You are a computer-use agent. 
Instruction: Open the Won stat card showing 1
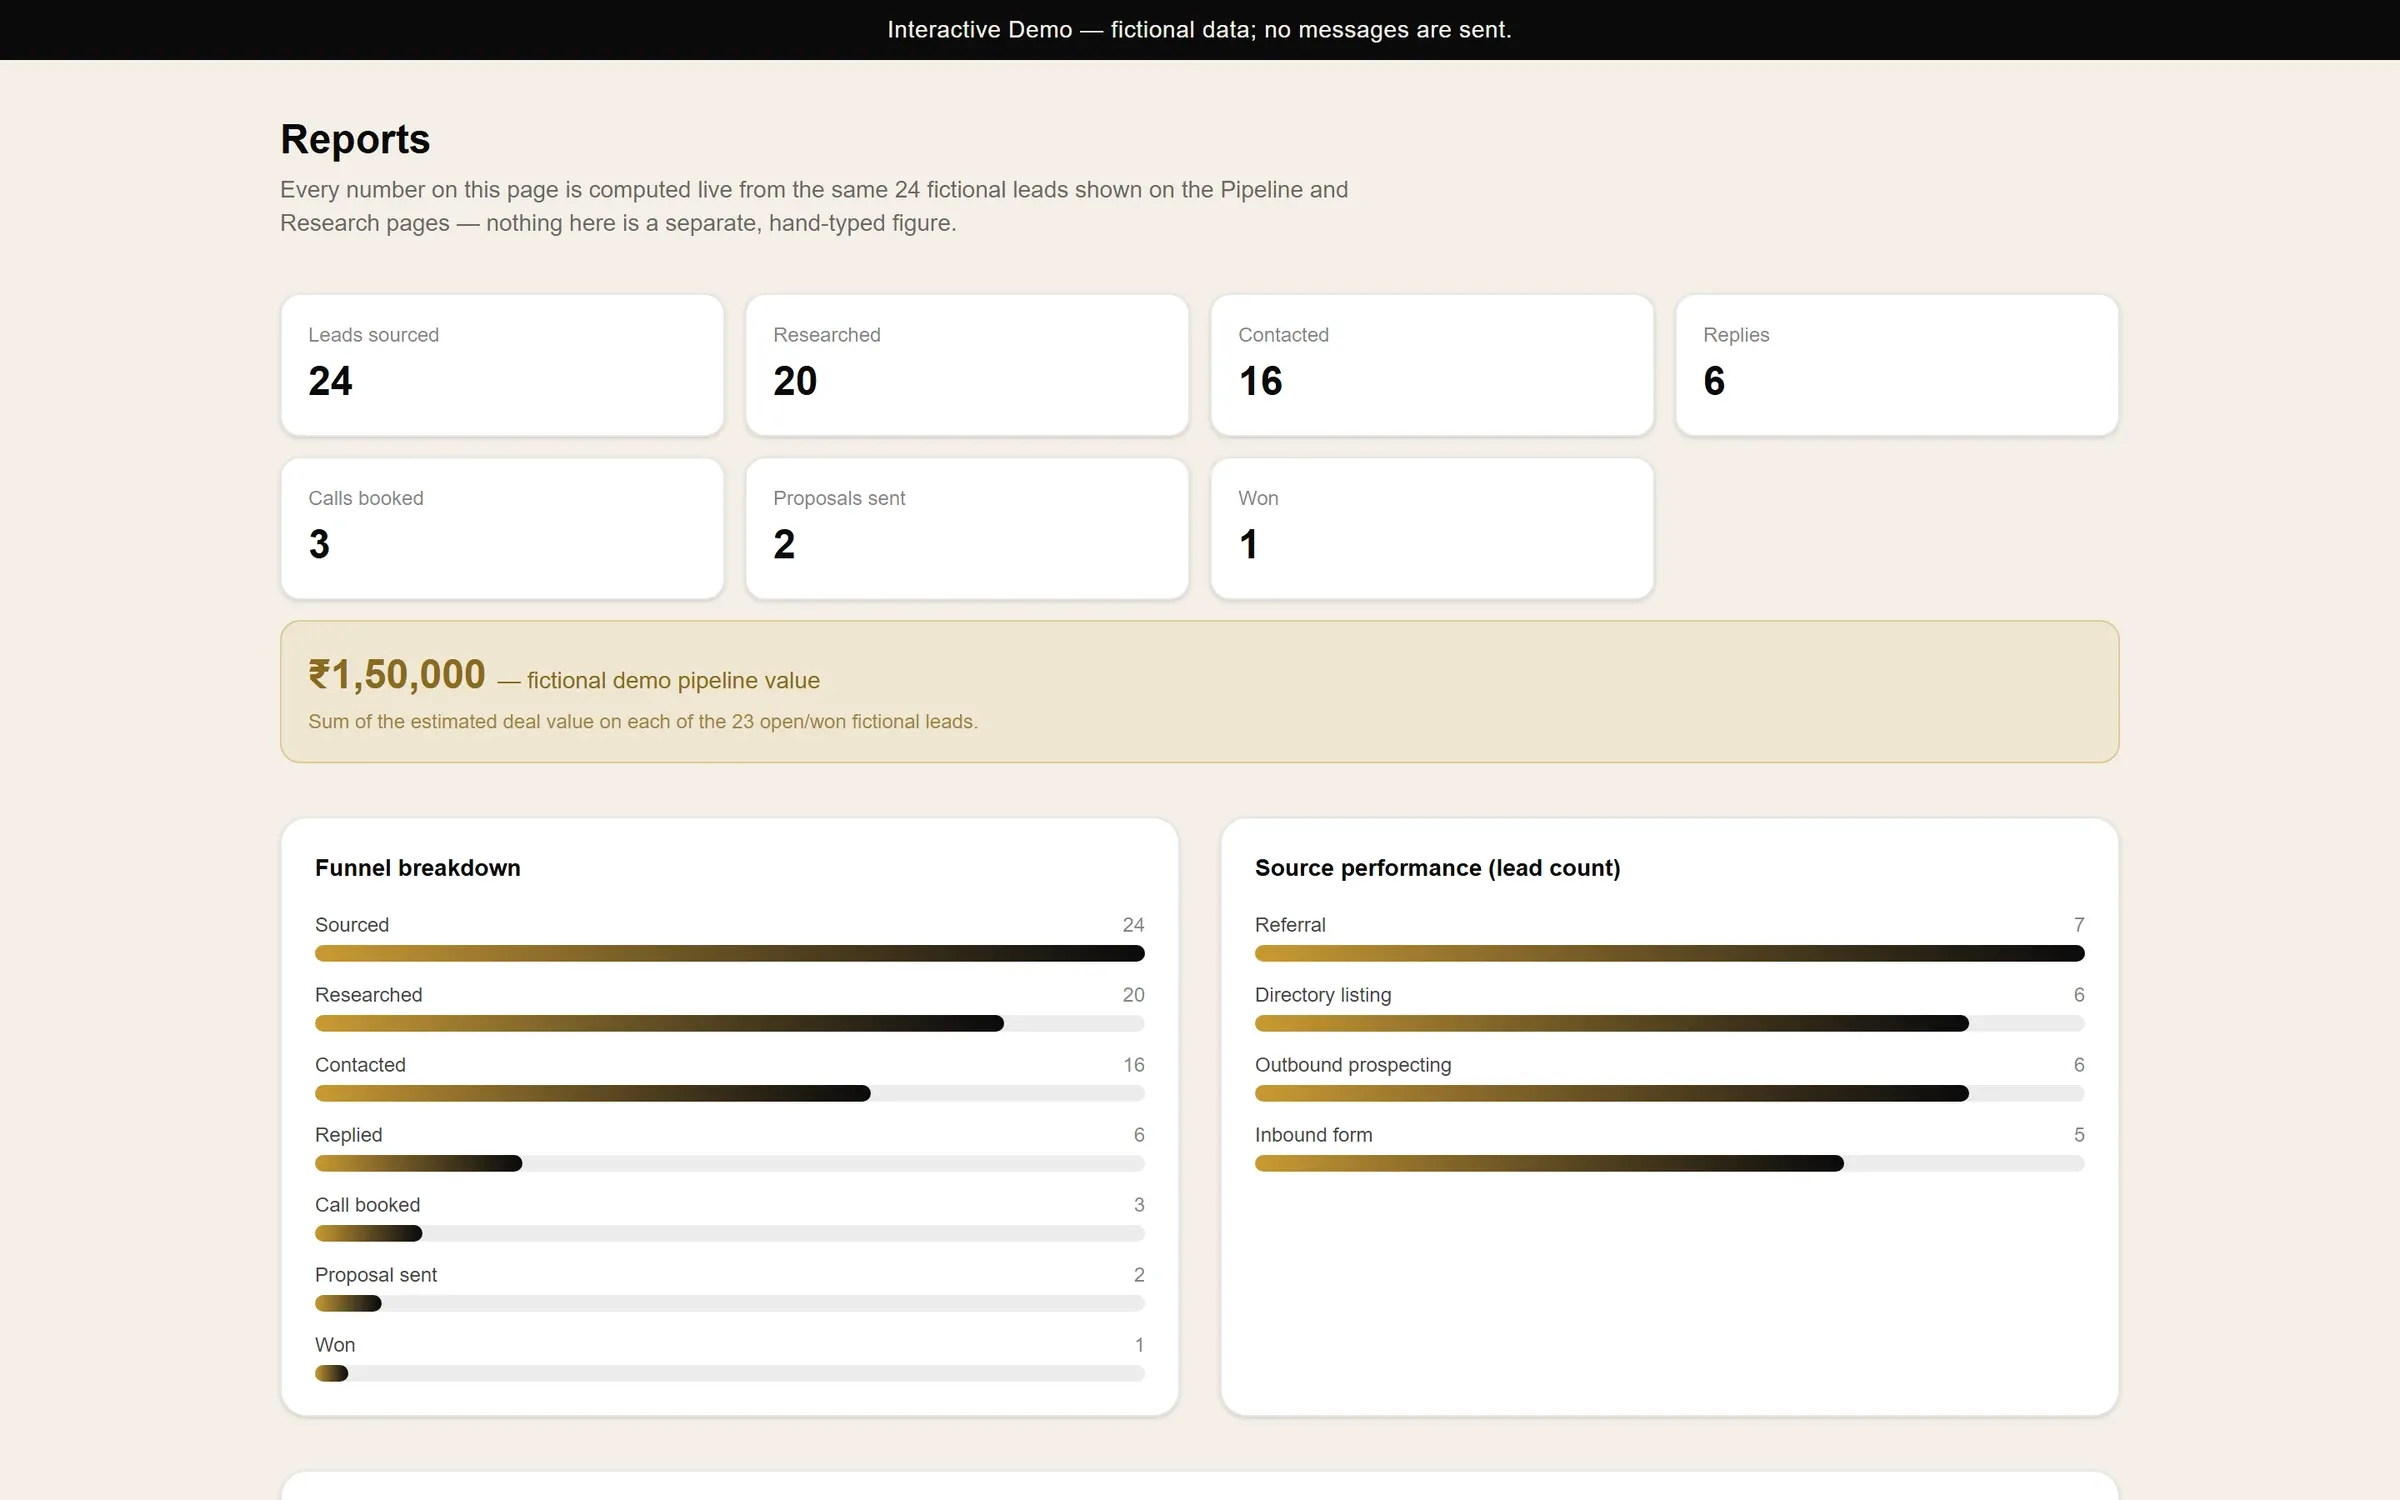pos(1432,528)
